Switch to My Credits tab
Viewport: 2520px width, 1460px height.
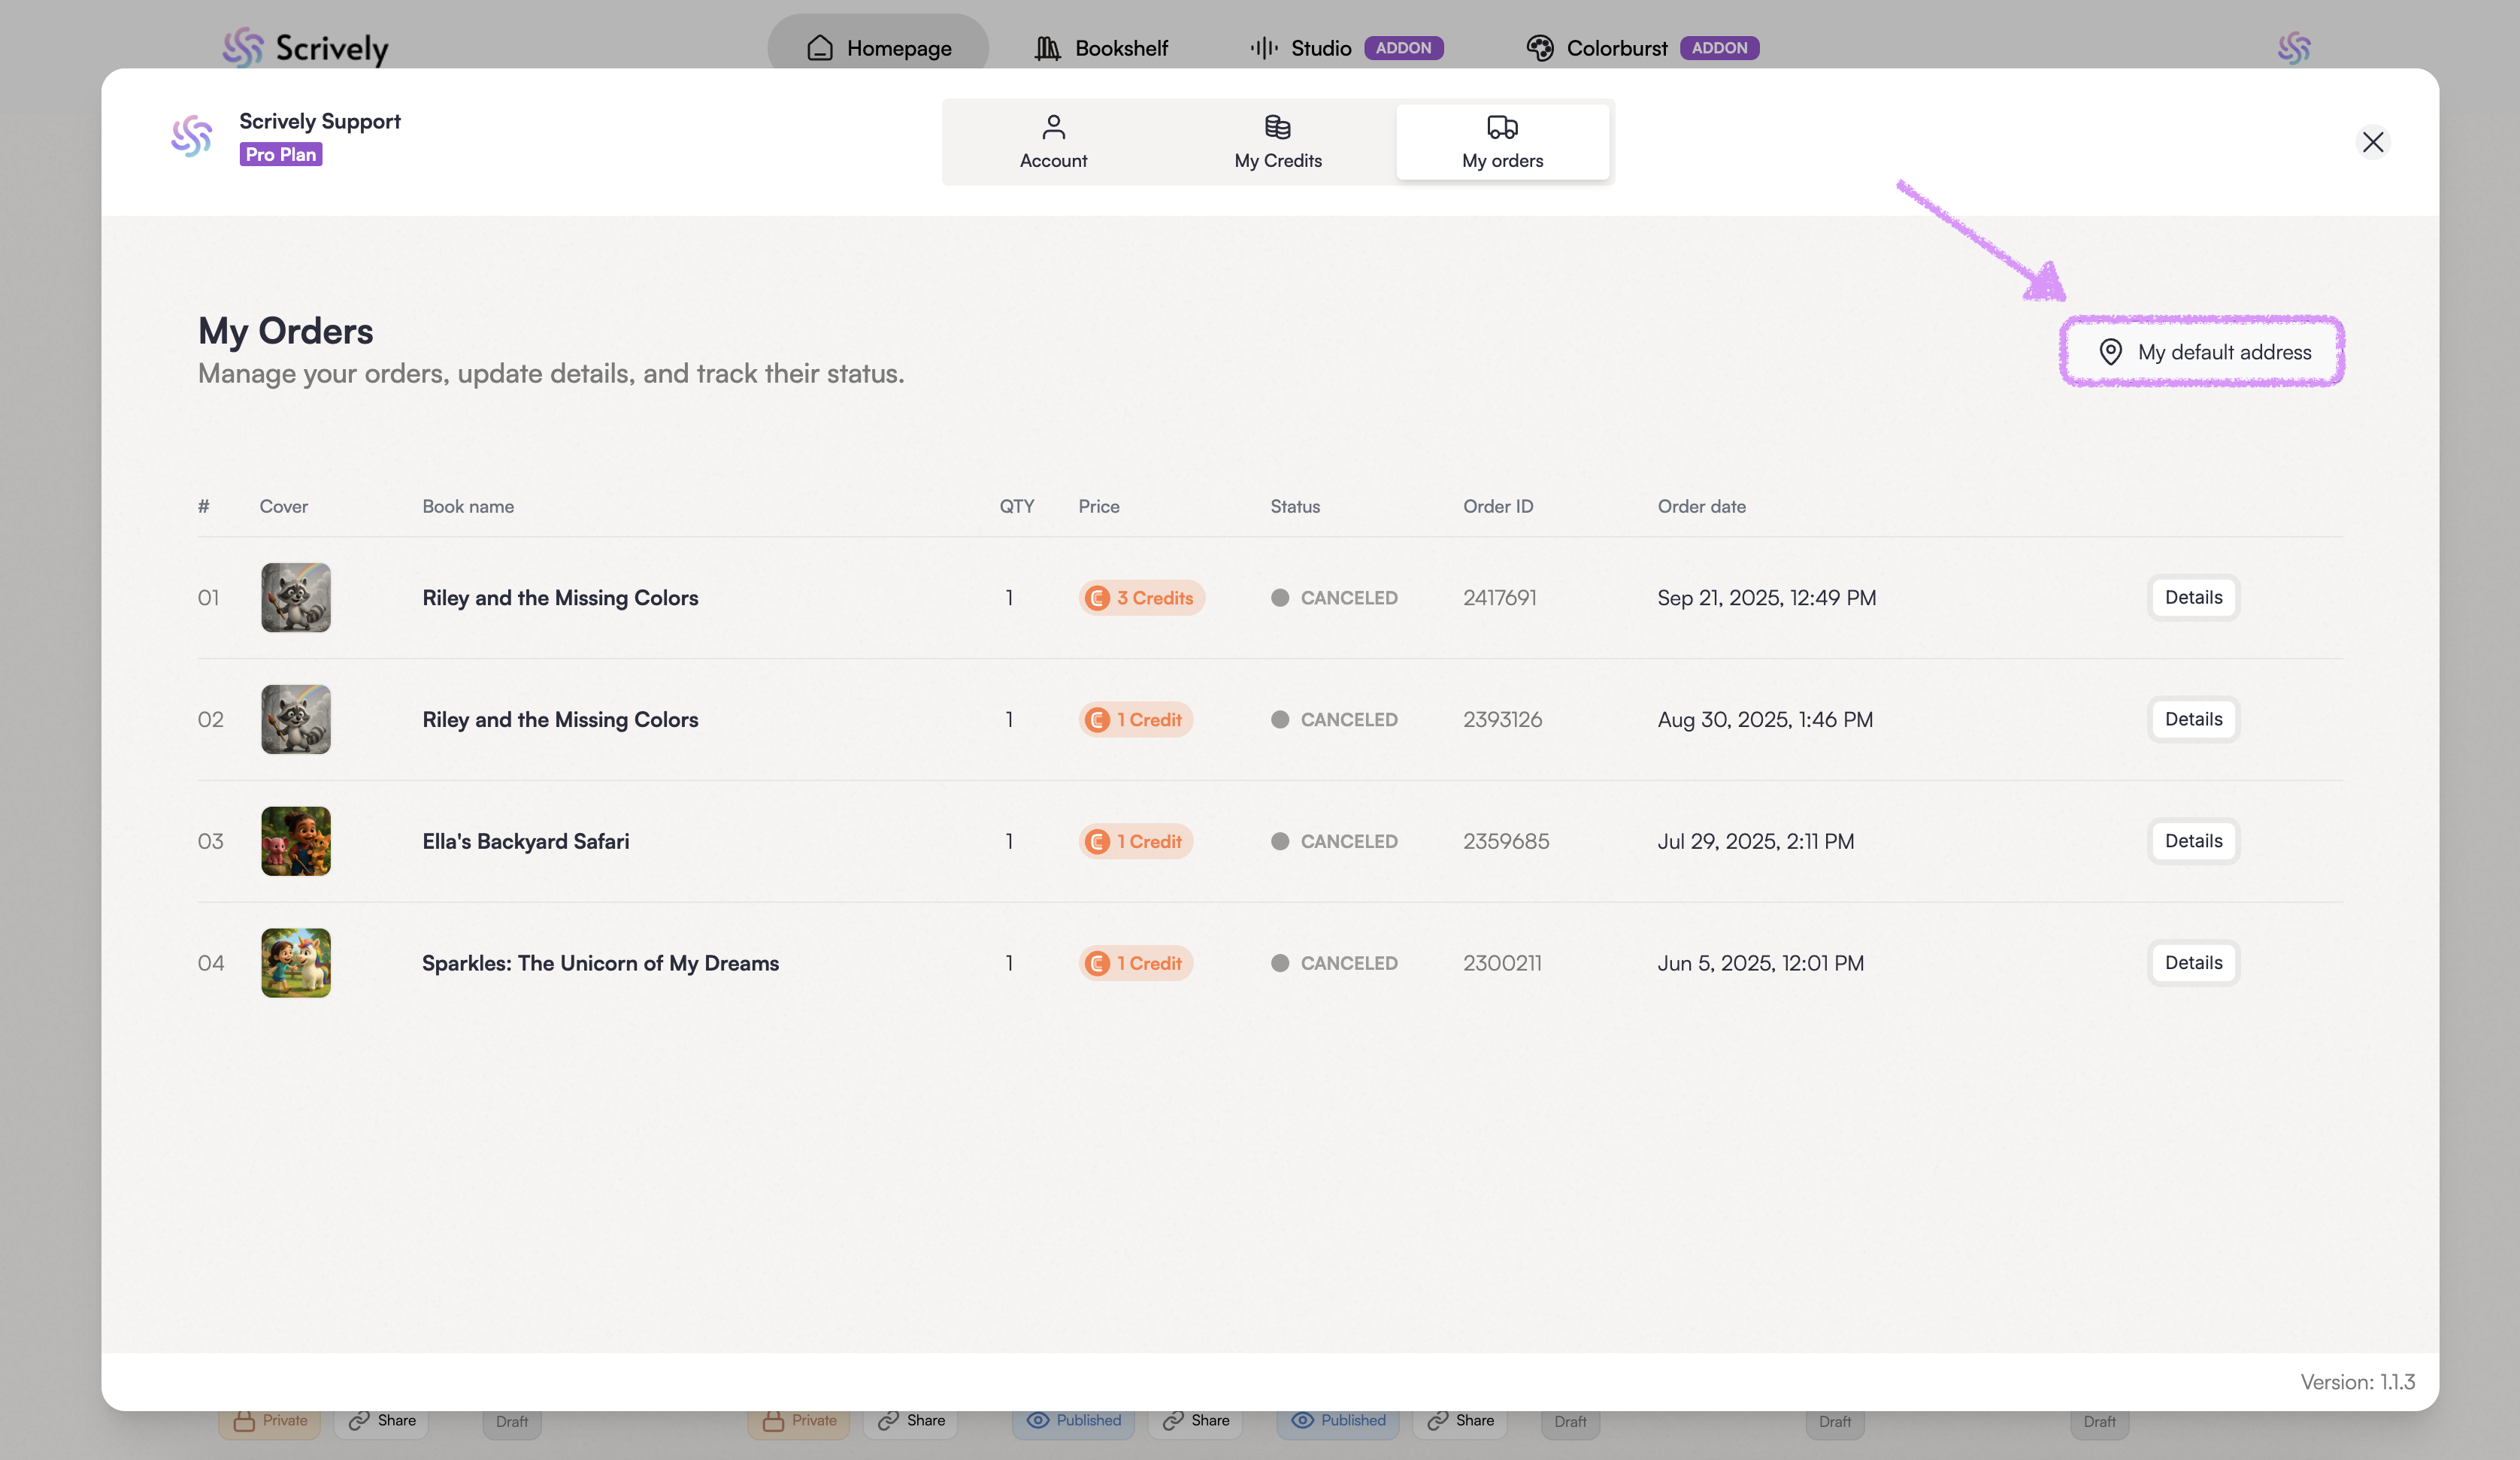(x=1277, y=142)
